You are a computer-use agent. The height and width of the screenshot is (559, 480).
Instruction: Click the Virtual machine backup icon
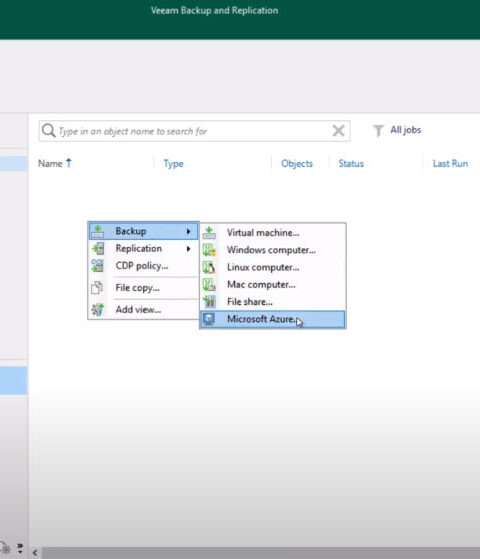[x=209, y=233]
